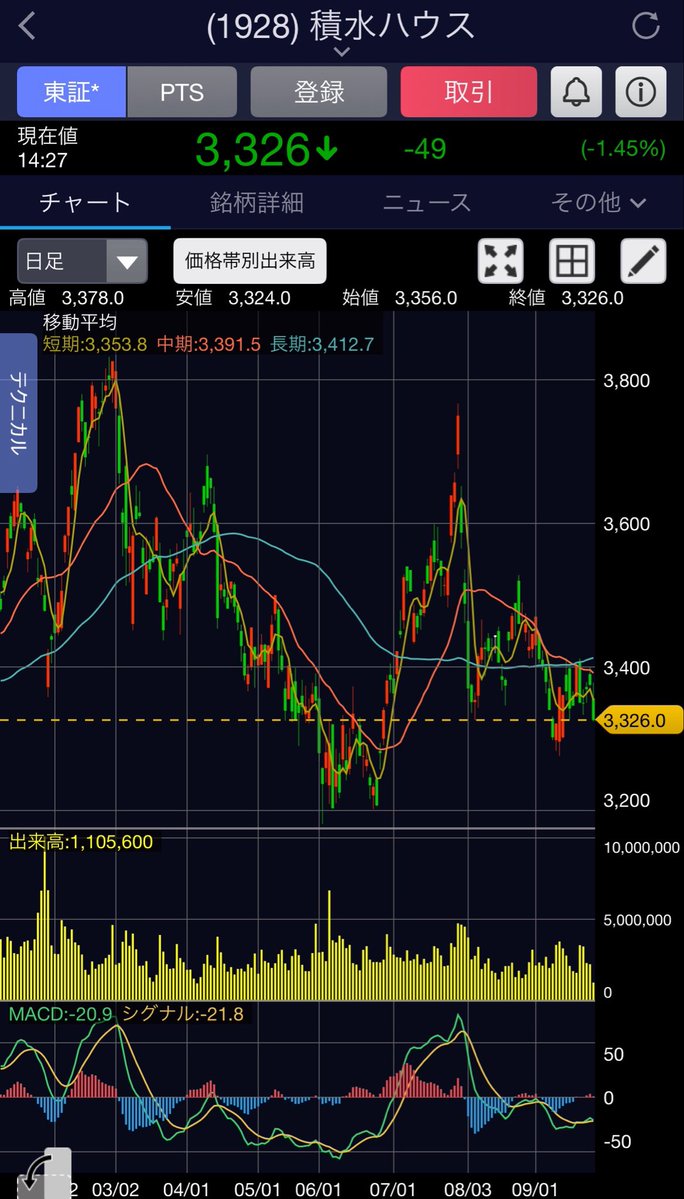
Task: Switch to multi-chart grid layout
Action: [572, 261]
